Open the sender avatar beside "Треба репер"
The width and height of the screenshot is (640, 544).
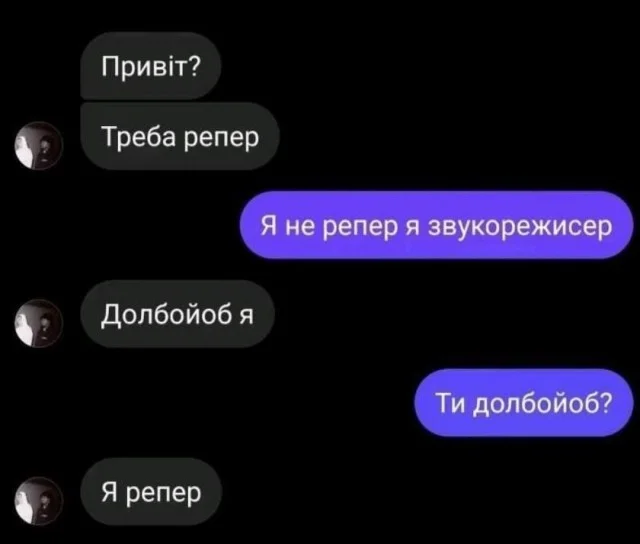coord(39,146)
